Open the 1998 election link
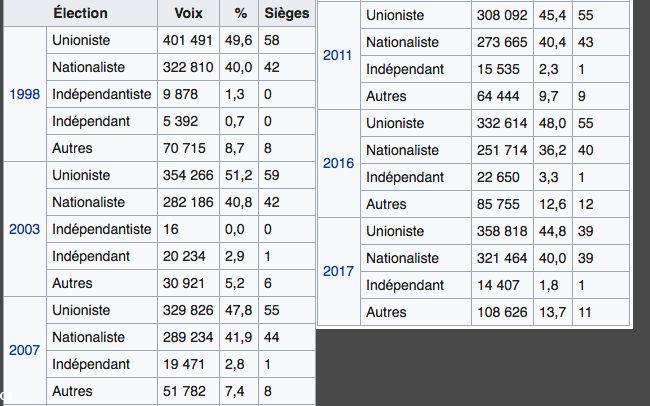The image size is (650, 406). (24, 94)
